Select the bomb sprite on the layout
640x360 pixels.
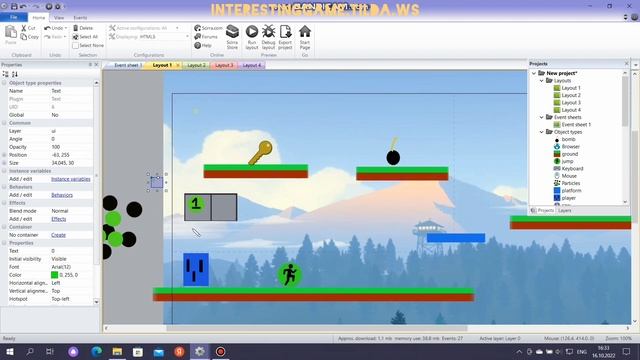coord(393,152)
